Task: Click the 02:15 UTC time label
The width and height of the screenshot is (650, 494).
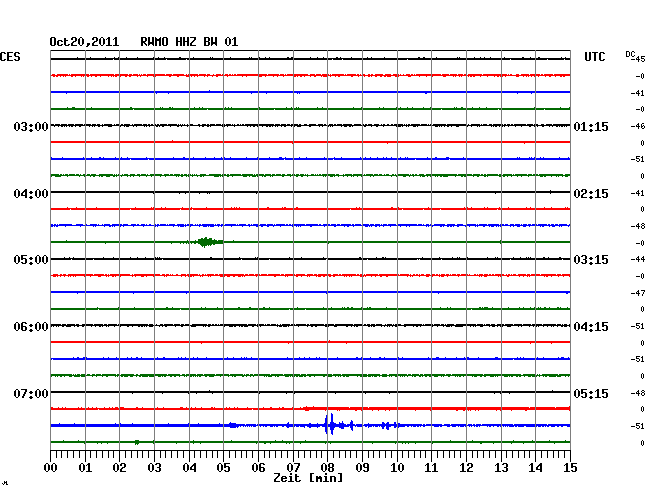Action: pyautogui.click(x=591, y=194)
